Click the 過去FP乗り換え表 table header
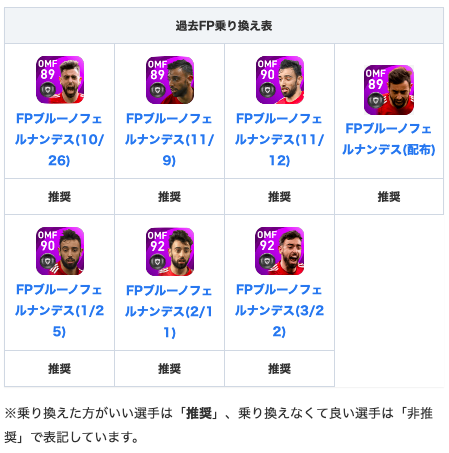The width and height of the screenshot is (449, 453). 224,26
